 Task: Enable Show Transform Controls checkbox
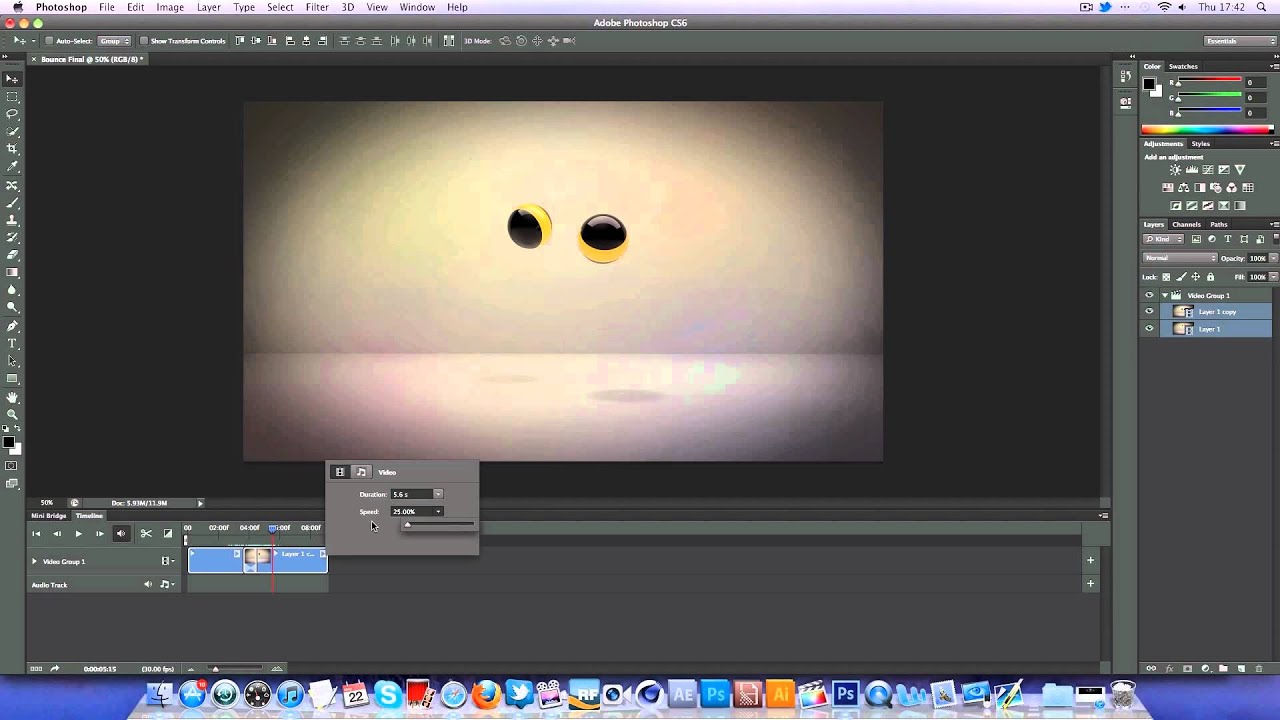click(x=143, y=41)
